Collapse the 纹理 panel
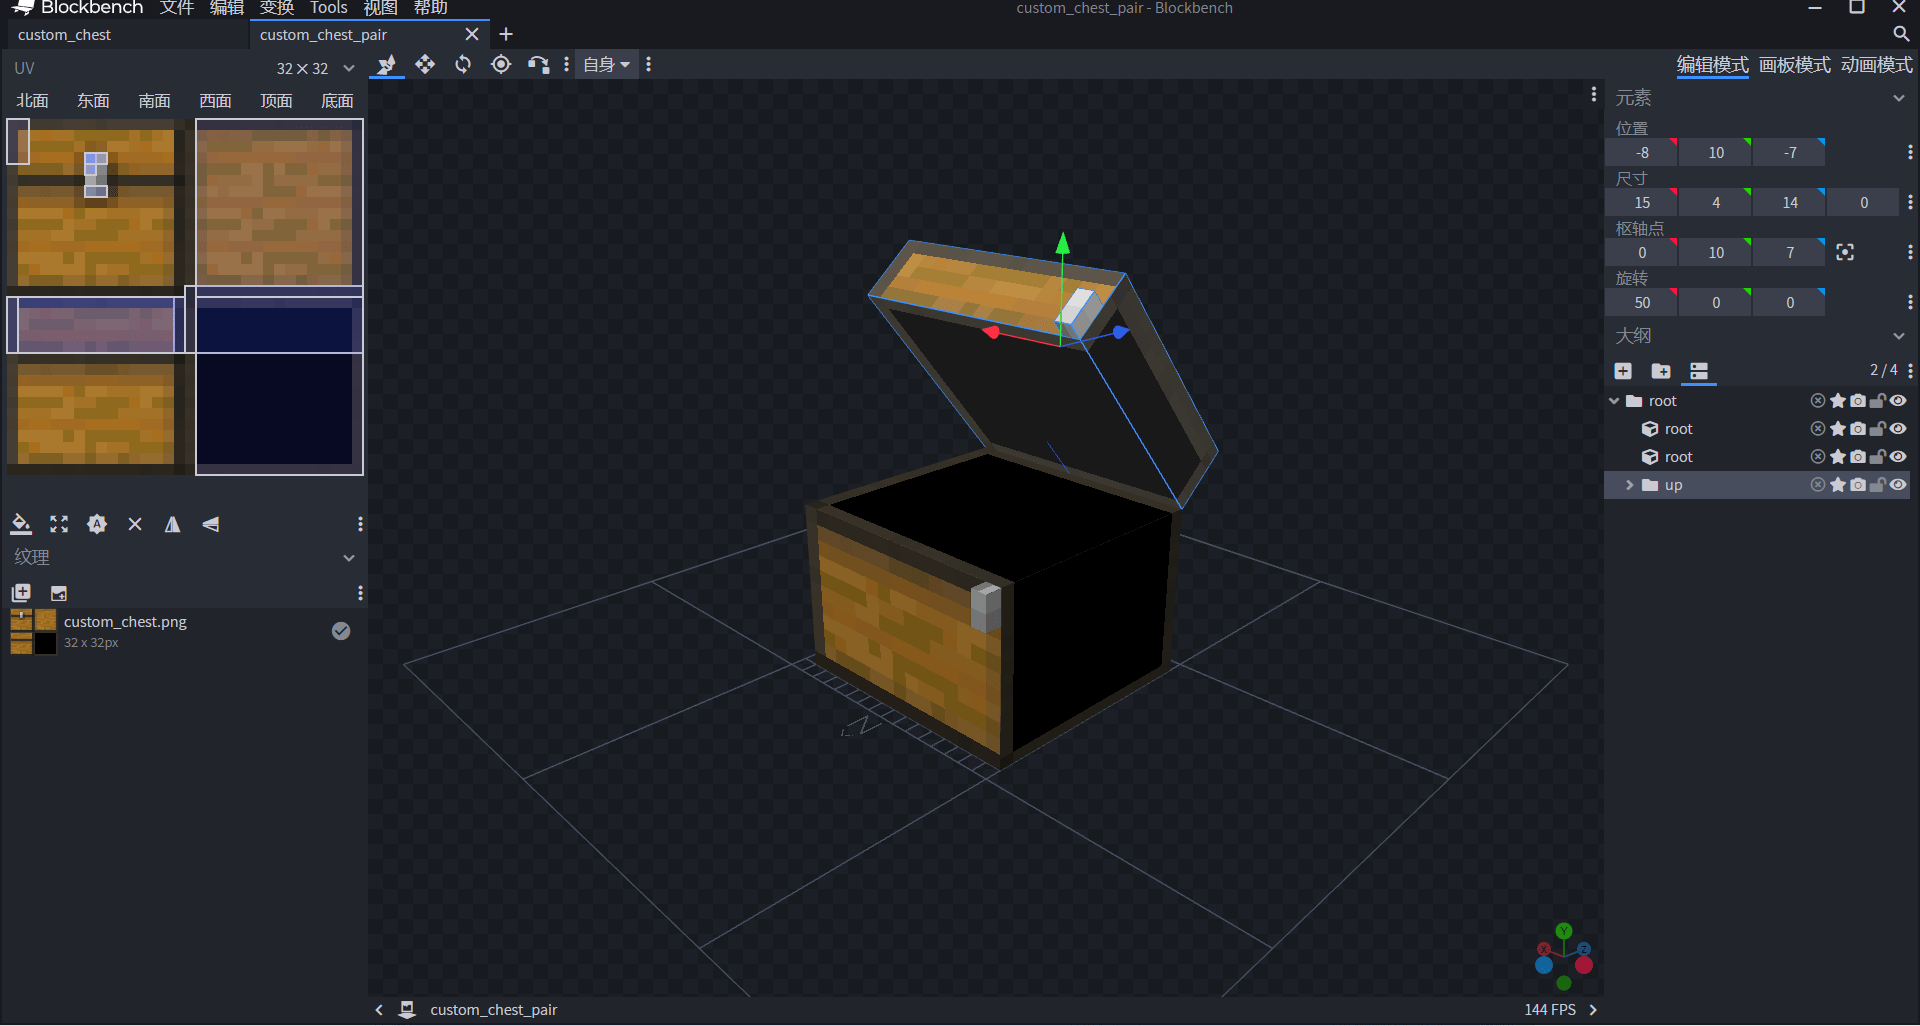The image size is (1920, 1026). click(x=349, y=558)
